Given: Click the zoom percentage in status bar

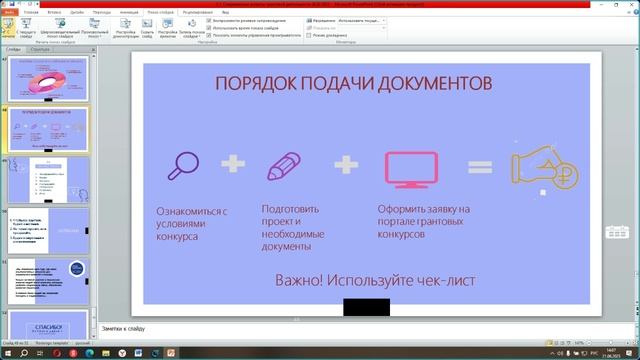Looking at the screenshot, I should tap(579, 343).
